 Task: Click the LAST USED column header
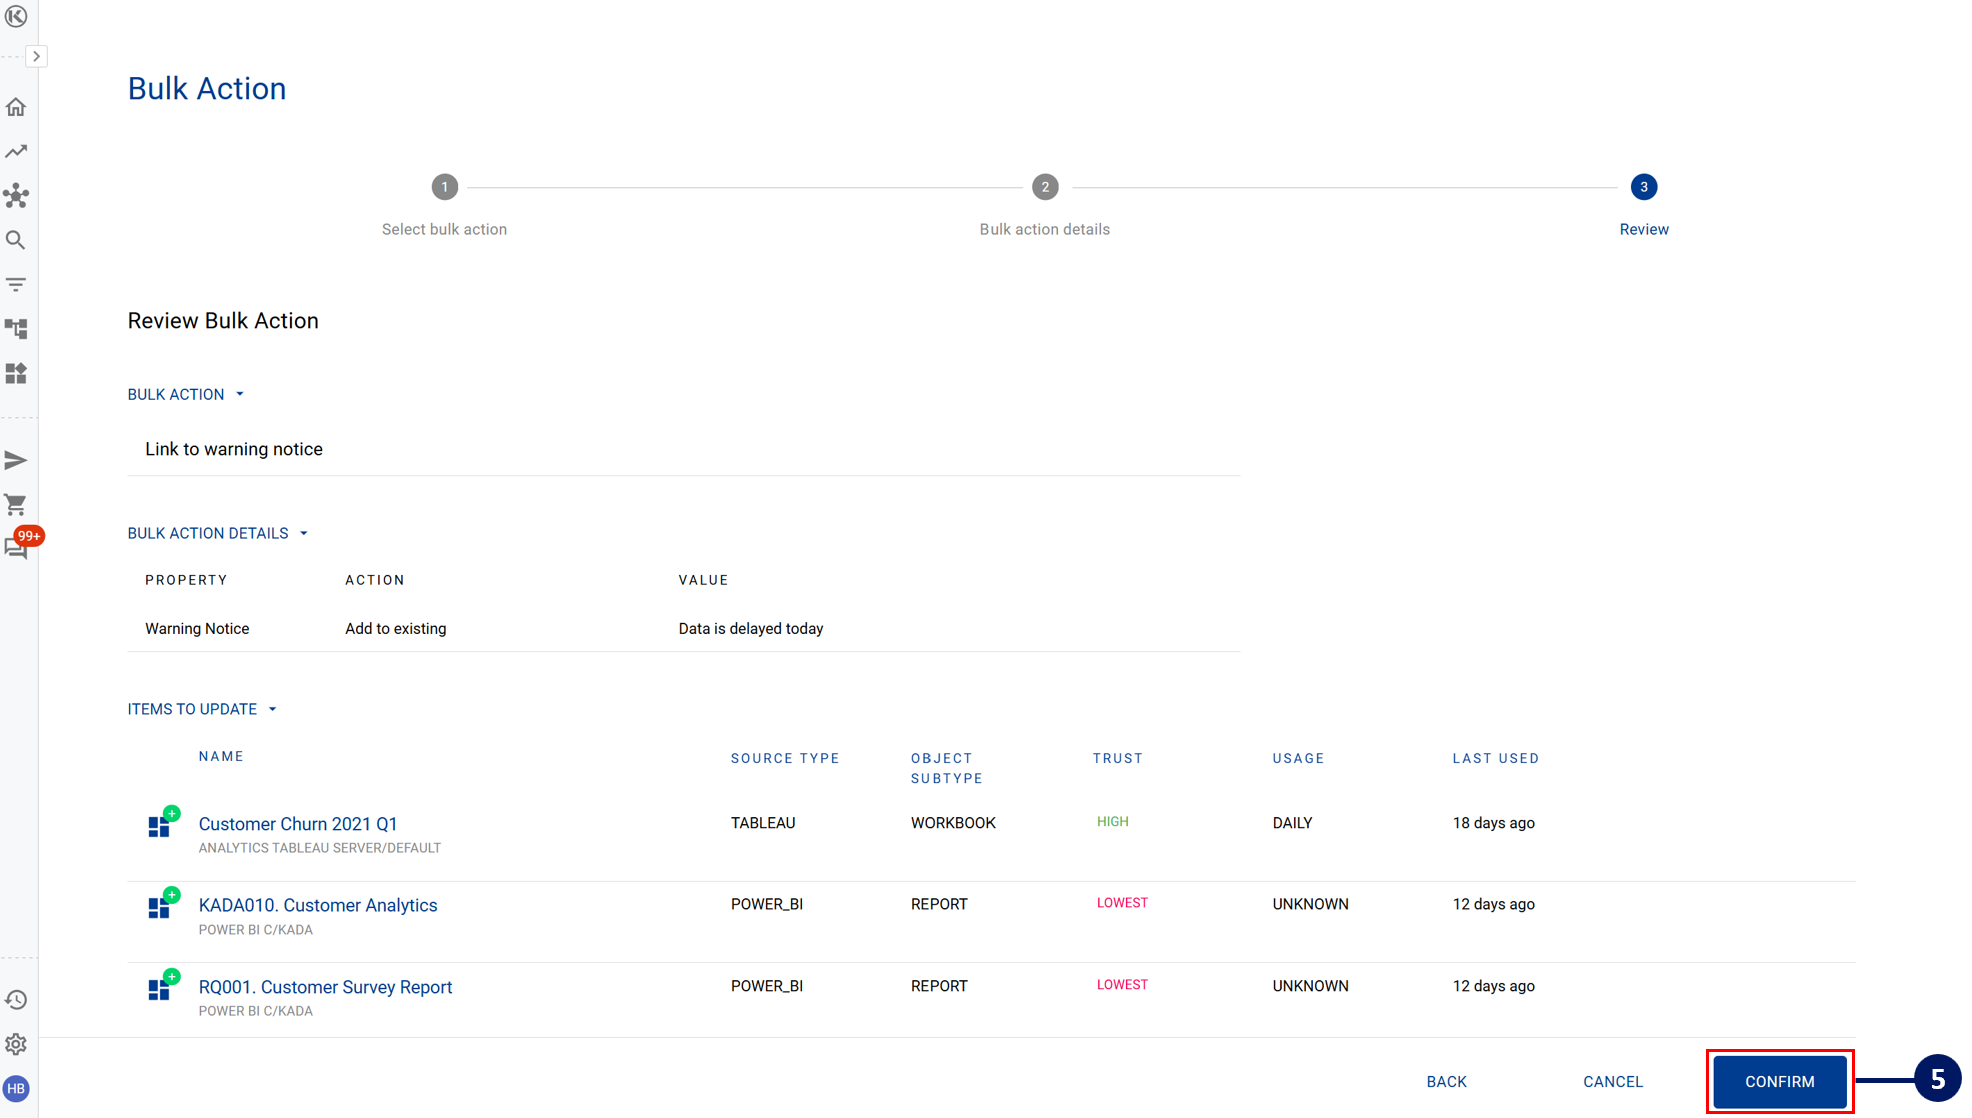tap(1496, 759)
